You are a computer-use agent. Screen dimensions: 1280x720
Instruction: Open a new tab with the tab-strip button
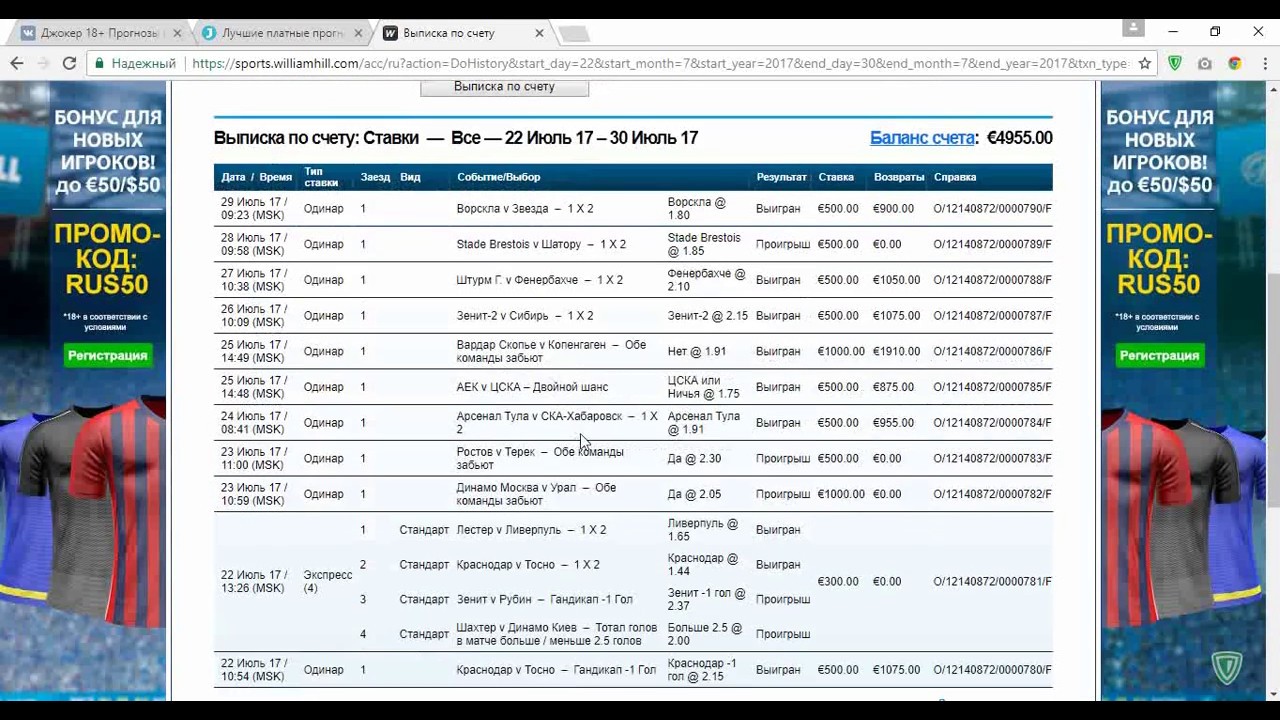click(x=573, y=34)
